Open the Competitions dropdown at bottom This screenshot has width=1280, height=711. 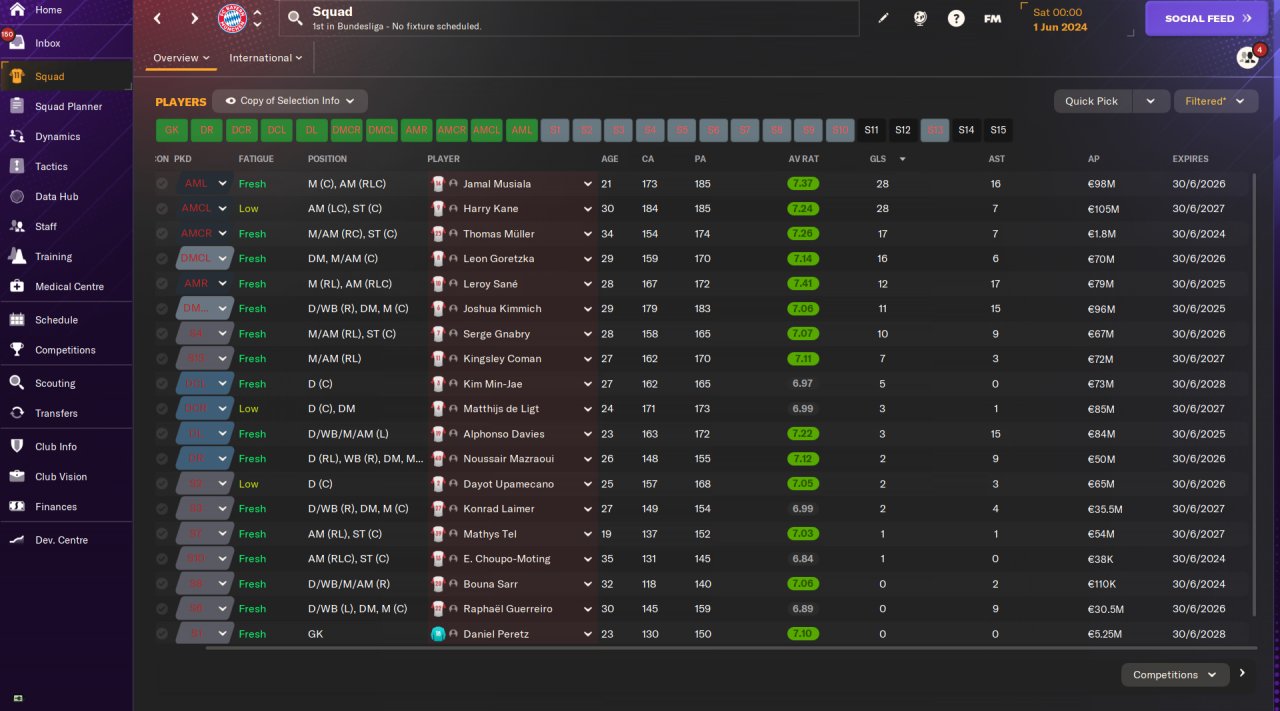1175,675
